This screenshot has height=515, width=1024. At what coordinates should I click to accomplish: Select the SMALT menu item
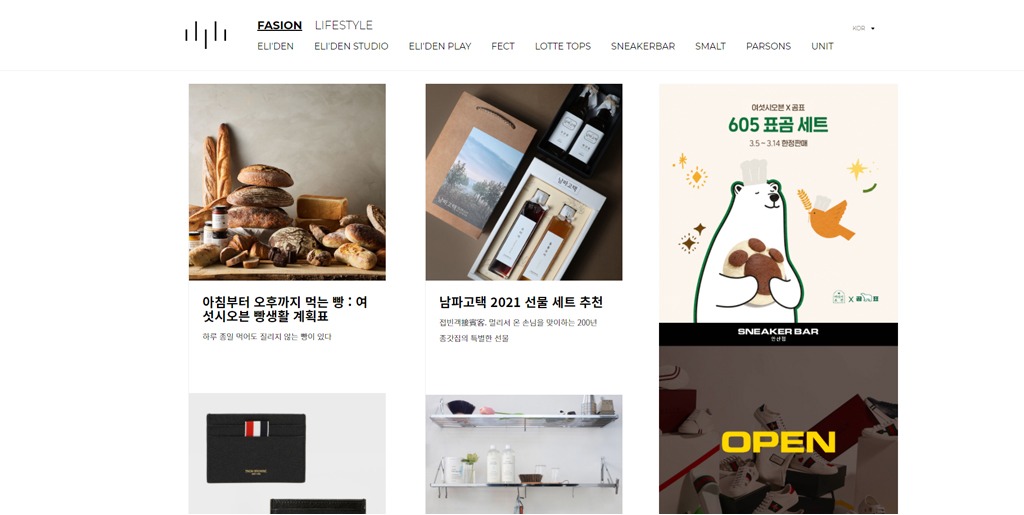(711, 46)
